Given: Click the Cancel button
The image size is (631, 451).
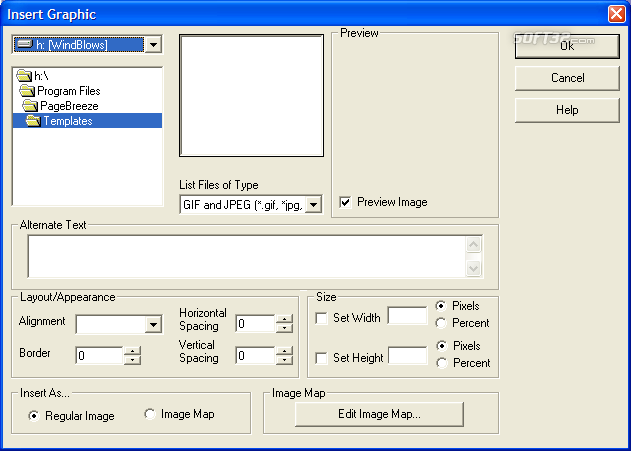Looking at the screenshot, I should pos(567,78).
